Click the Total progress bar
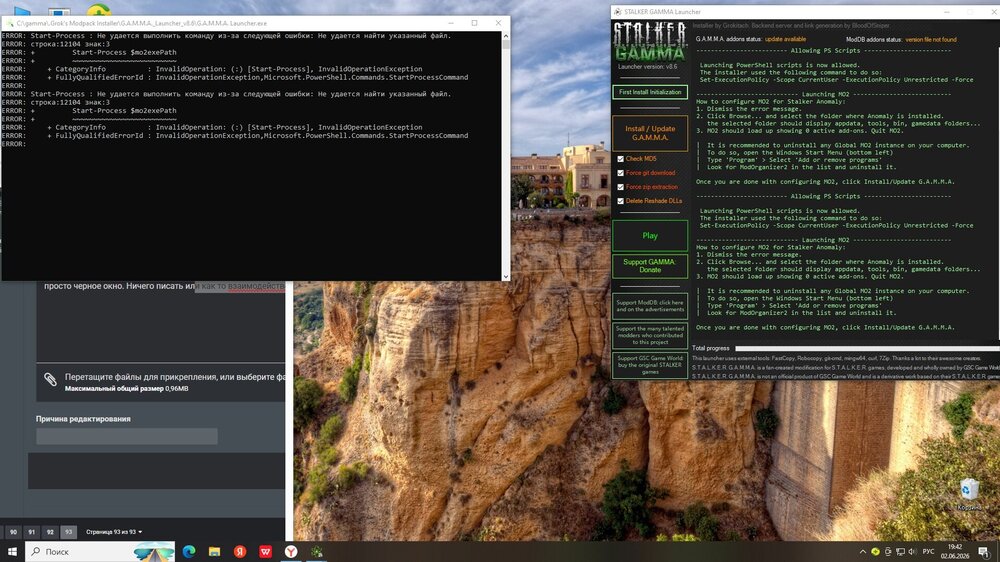 (x=867, y=348)
